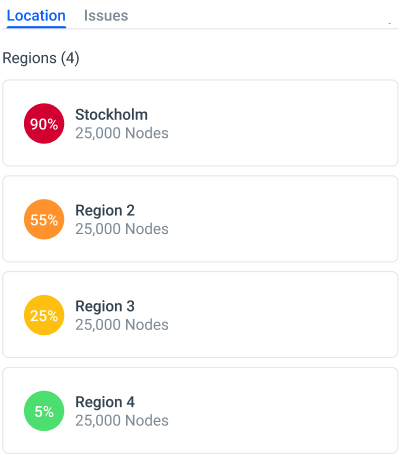Open the Stockholm region card
Viewport: 408px width, 466px height.
(x=200, y=123)
